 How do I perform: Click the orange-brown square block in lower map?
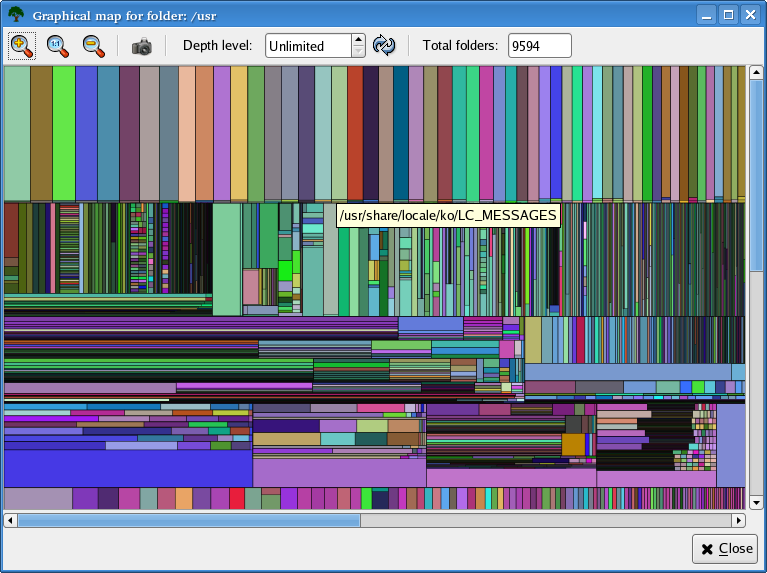coord(573,444)
